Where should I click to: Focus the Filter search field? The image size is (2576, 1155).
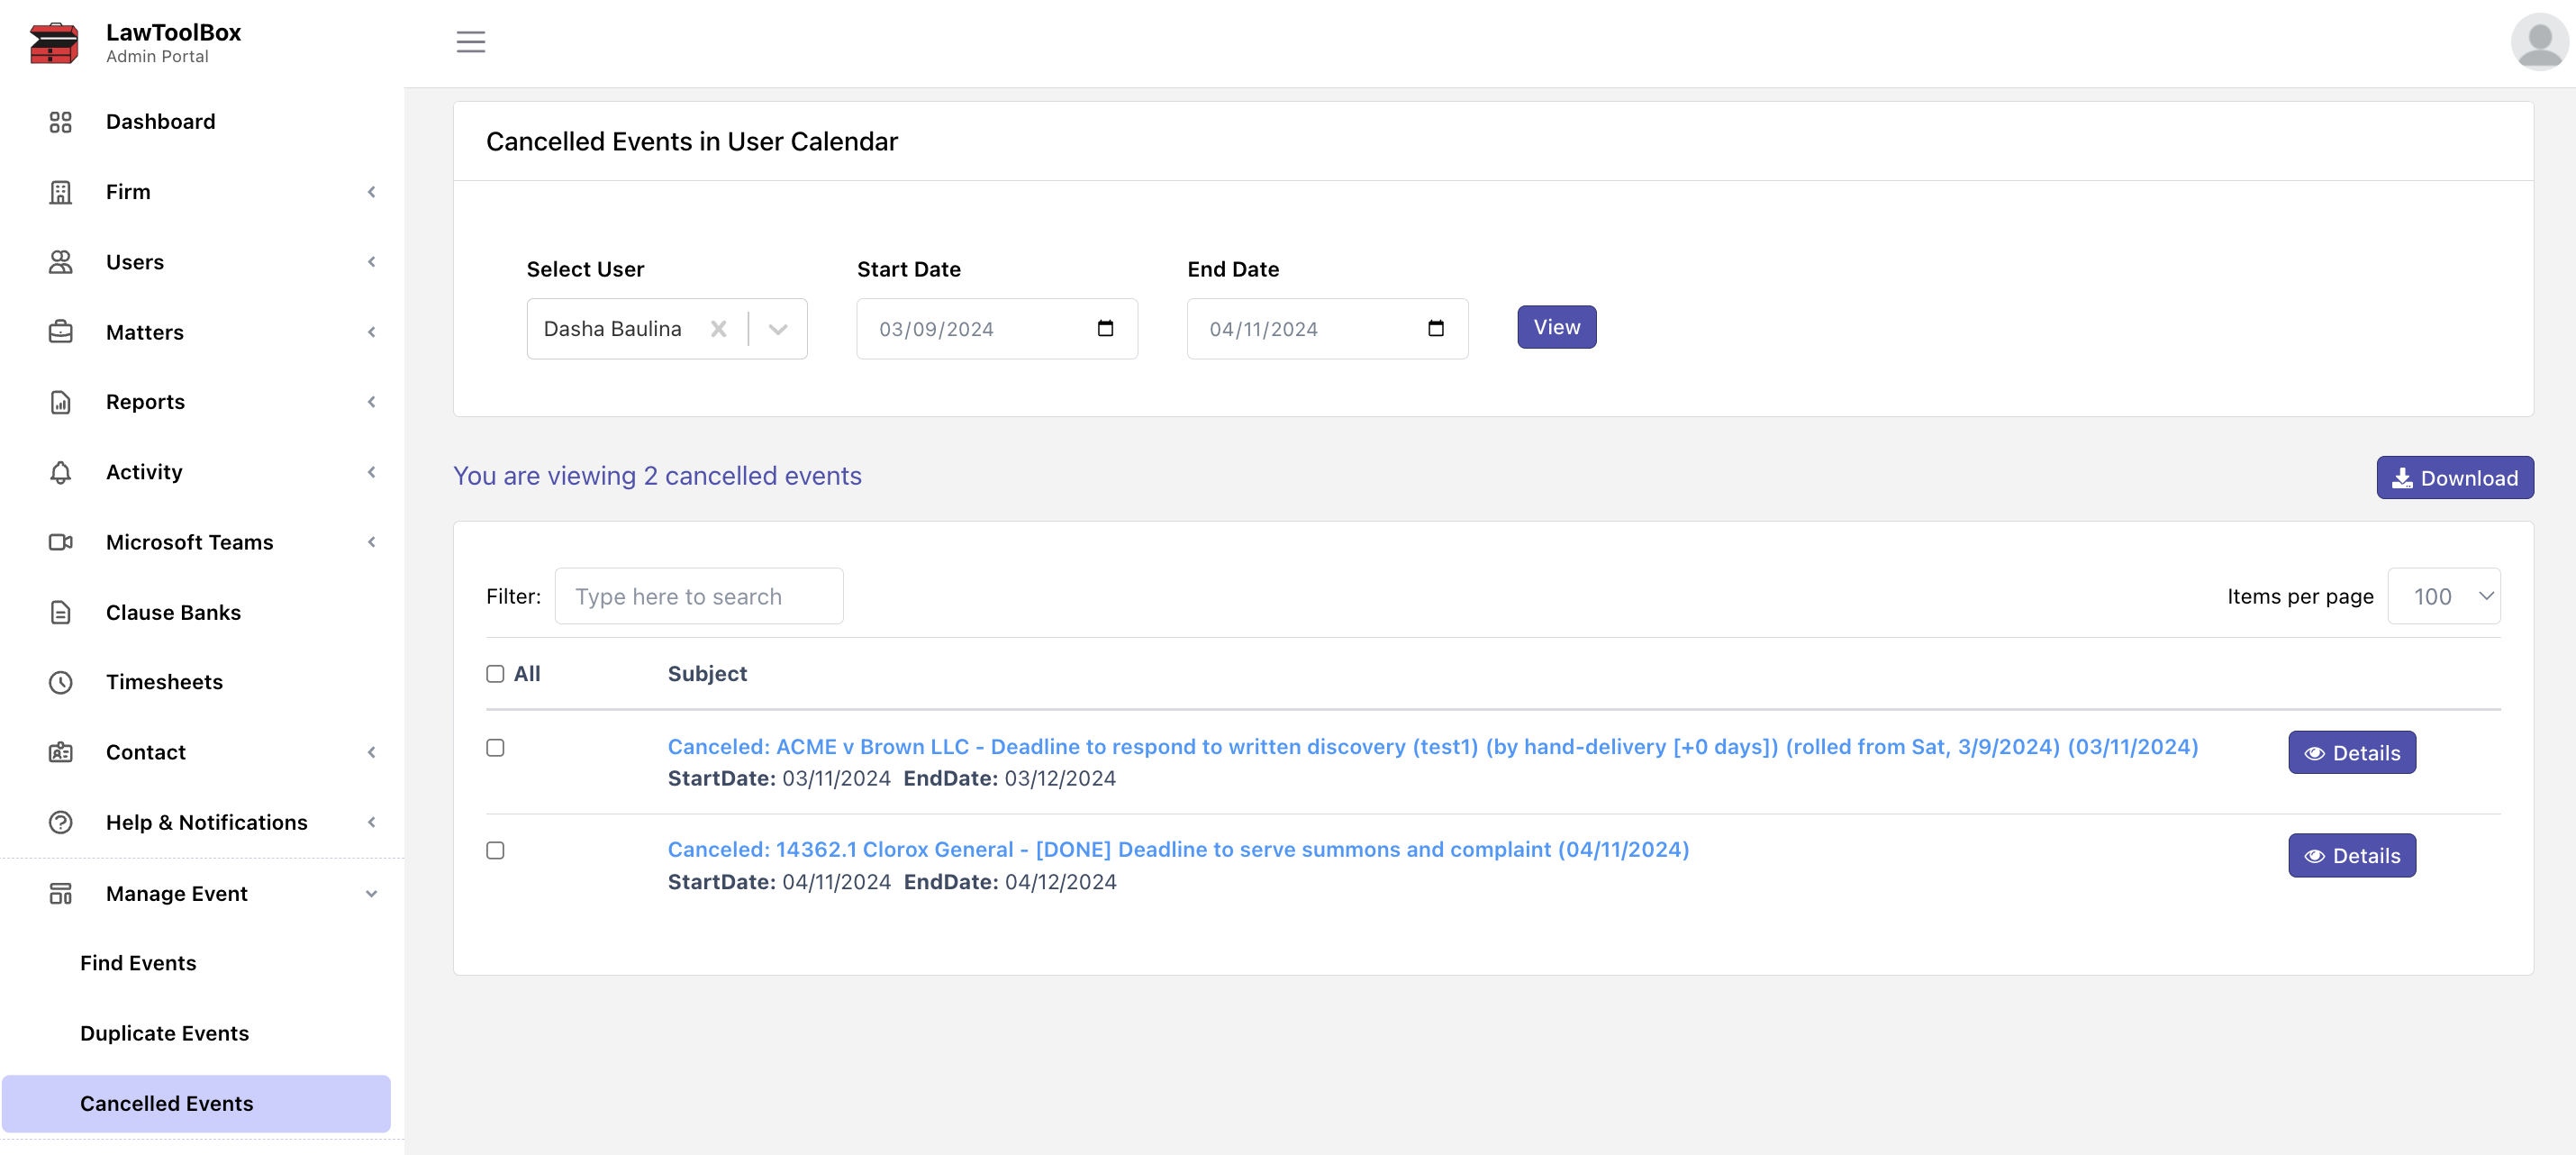[x=698, y=597]
